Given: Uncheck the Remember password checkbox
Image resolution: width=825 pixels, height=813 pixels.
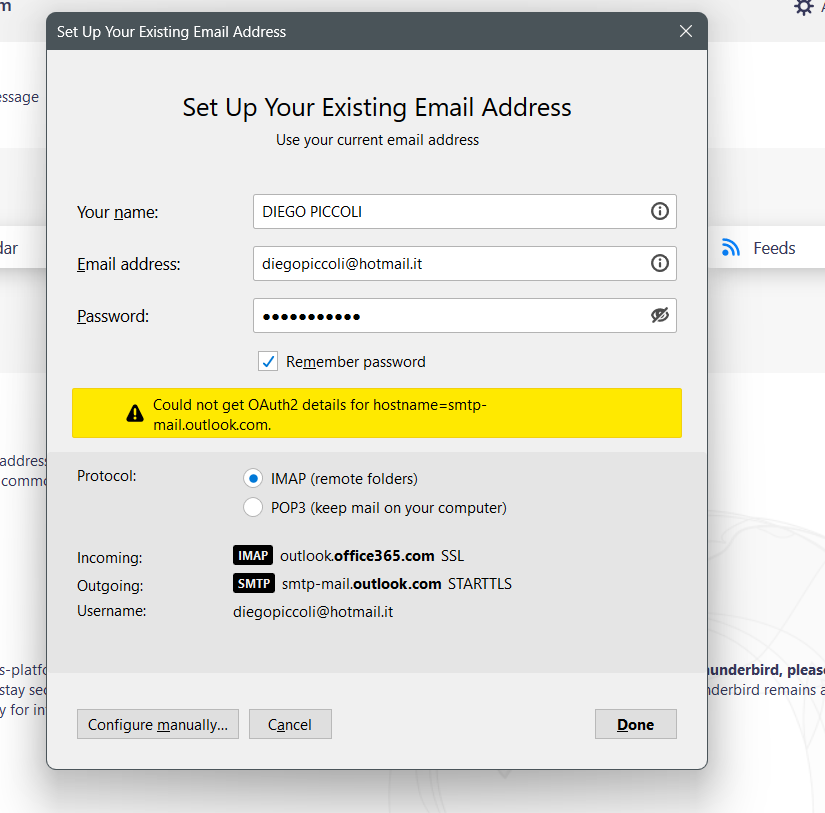Looking at the screenshot, I should point(268,362).
